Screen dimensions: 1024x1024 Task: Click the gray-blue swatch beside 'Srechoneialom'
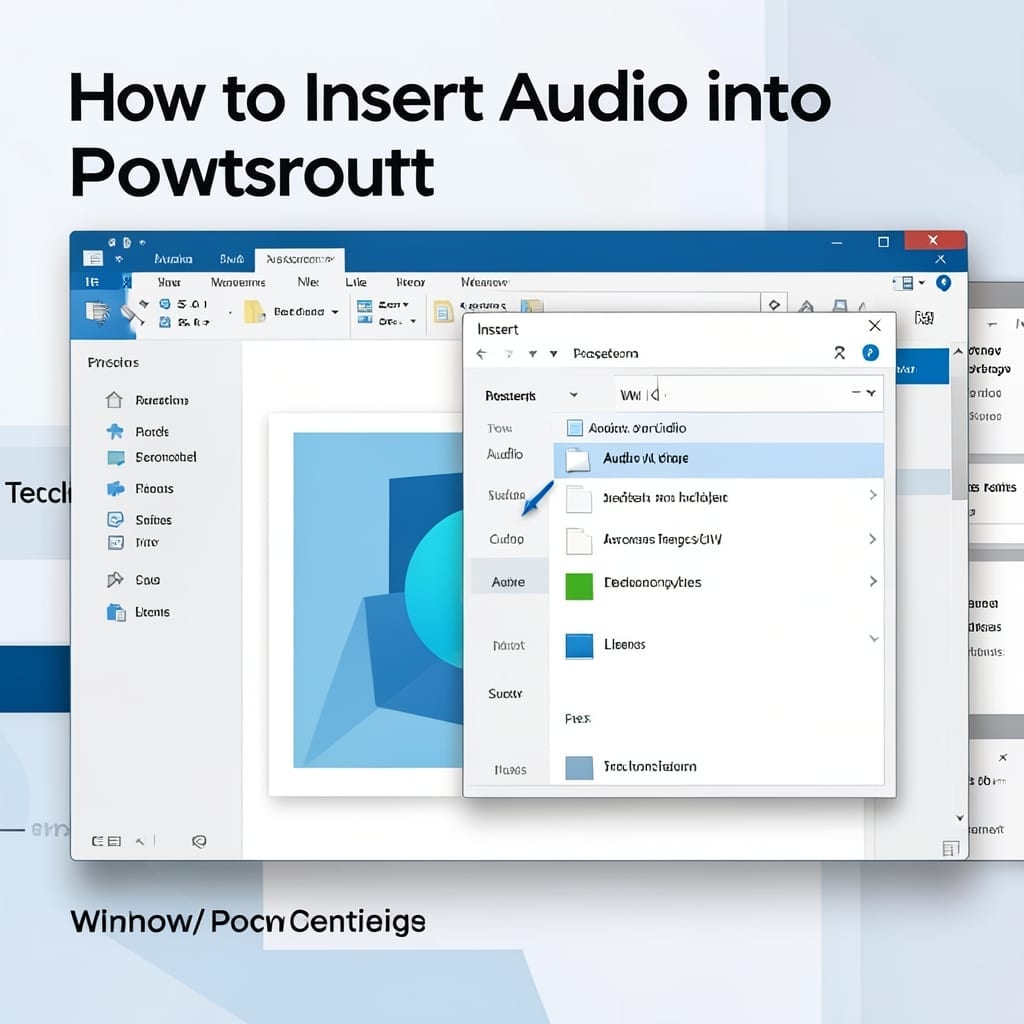click(x=579, y=767)
